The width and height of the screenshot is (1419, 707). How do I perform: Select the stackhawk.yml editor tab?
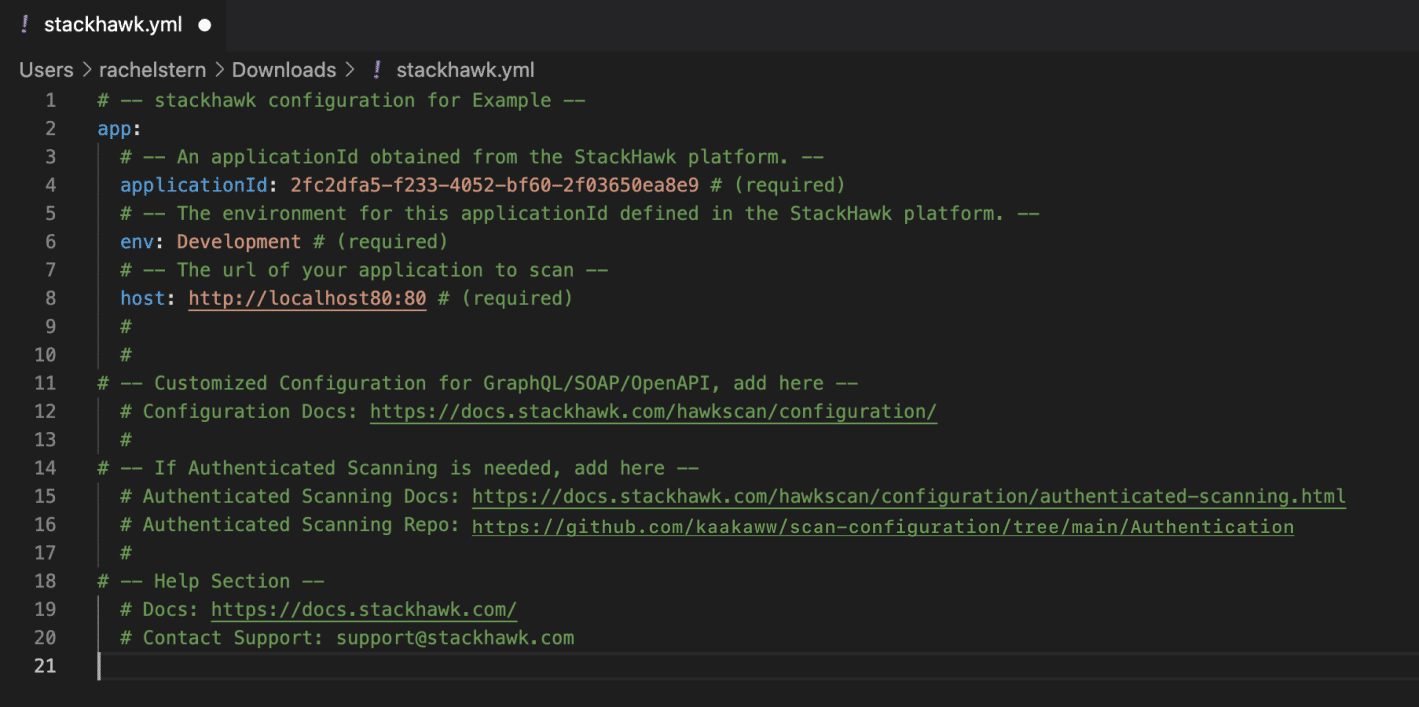113,25
